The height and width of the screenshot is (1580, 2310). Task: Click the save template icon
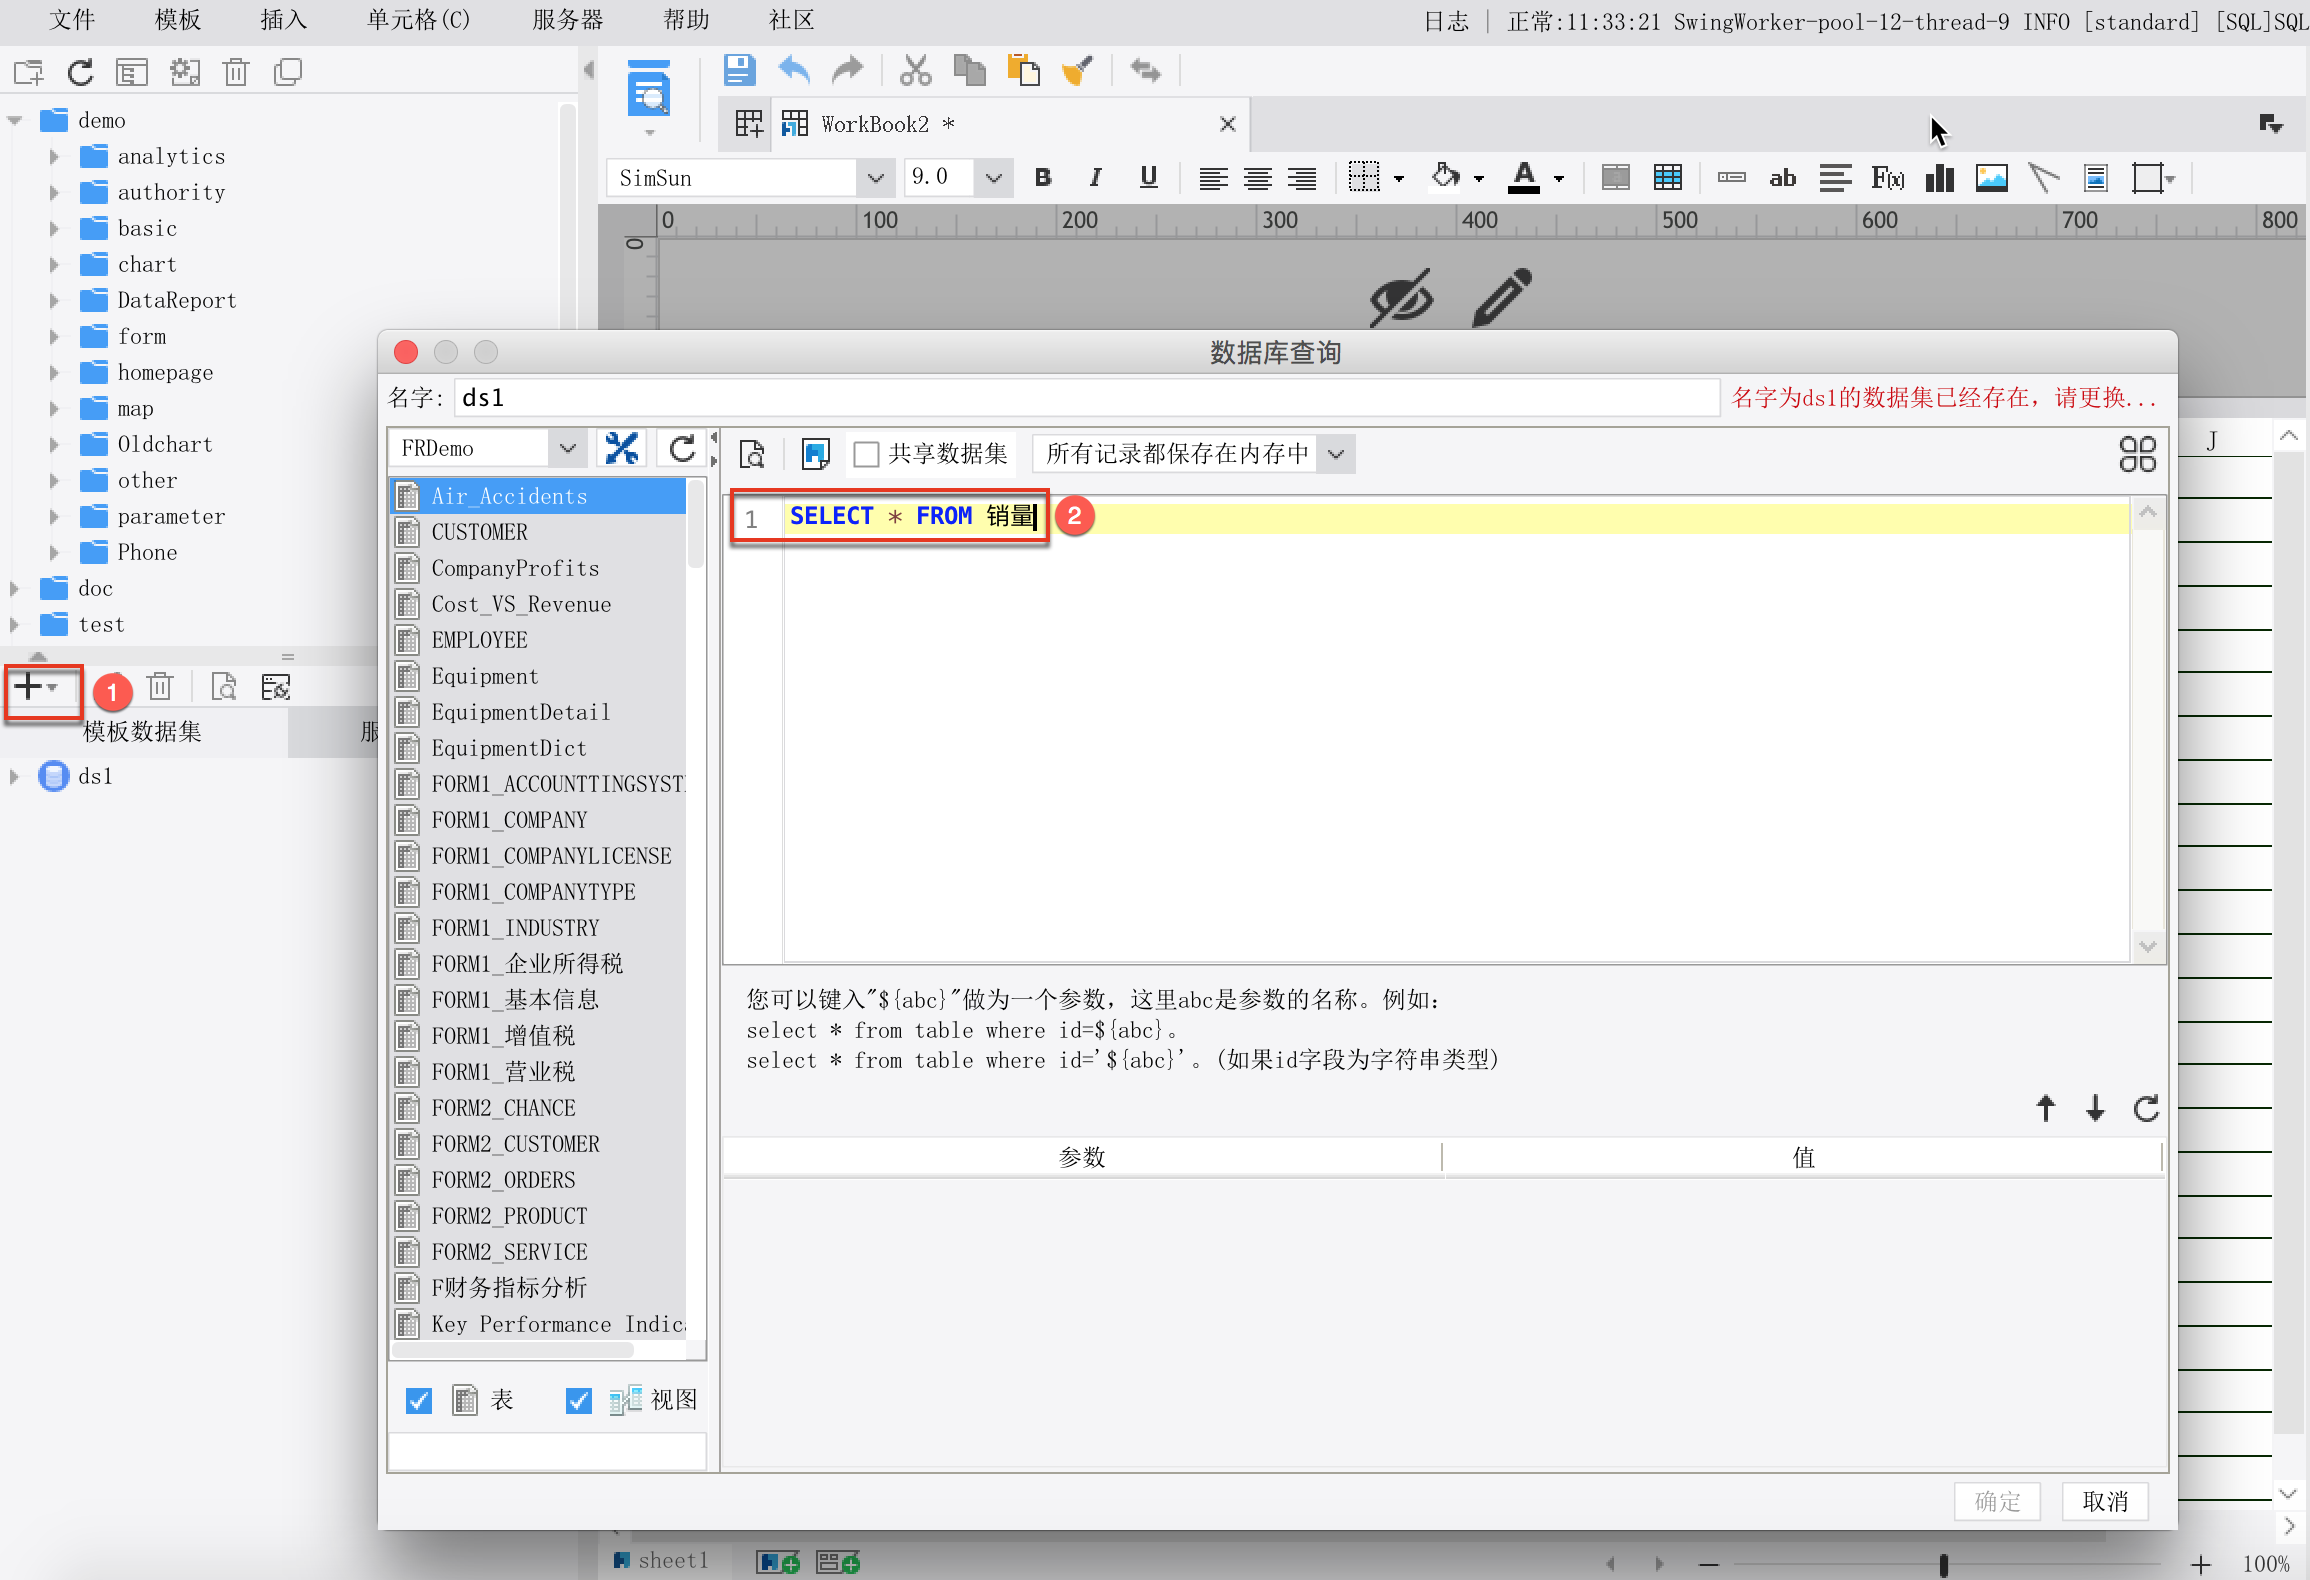739,71
